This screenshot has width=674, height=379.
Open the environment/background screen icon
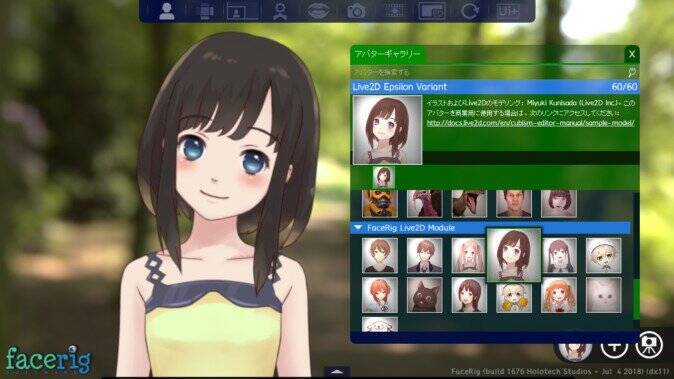(242, 11)
